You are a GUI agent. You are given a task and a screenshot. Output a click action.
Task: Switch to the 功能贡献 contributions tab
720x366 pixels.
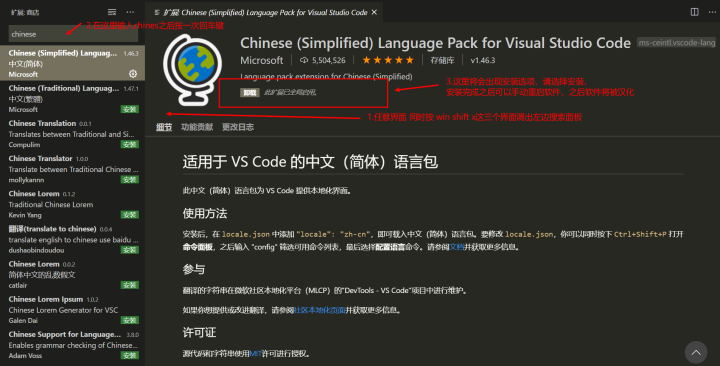click(x=197, y=127)
